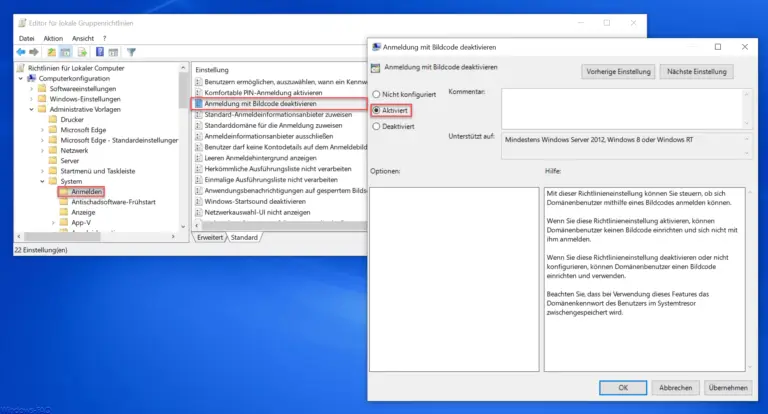Screen dimensions: 768x414
Task: Toggle the console tree show/hide icon
Action: [x=66, y=52]
